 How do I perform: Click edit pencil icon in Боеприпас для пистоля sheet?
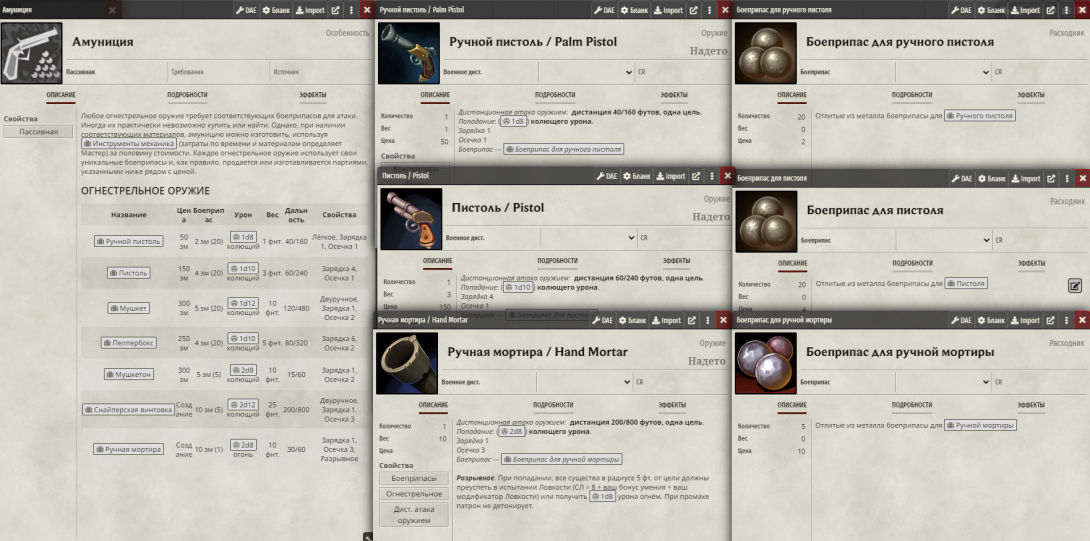point(1075,285)
